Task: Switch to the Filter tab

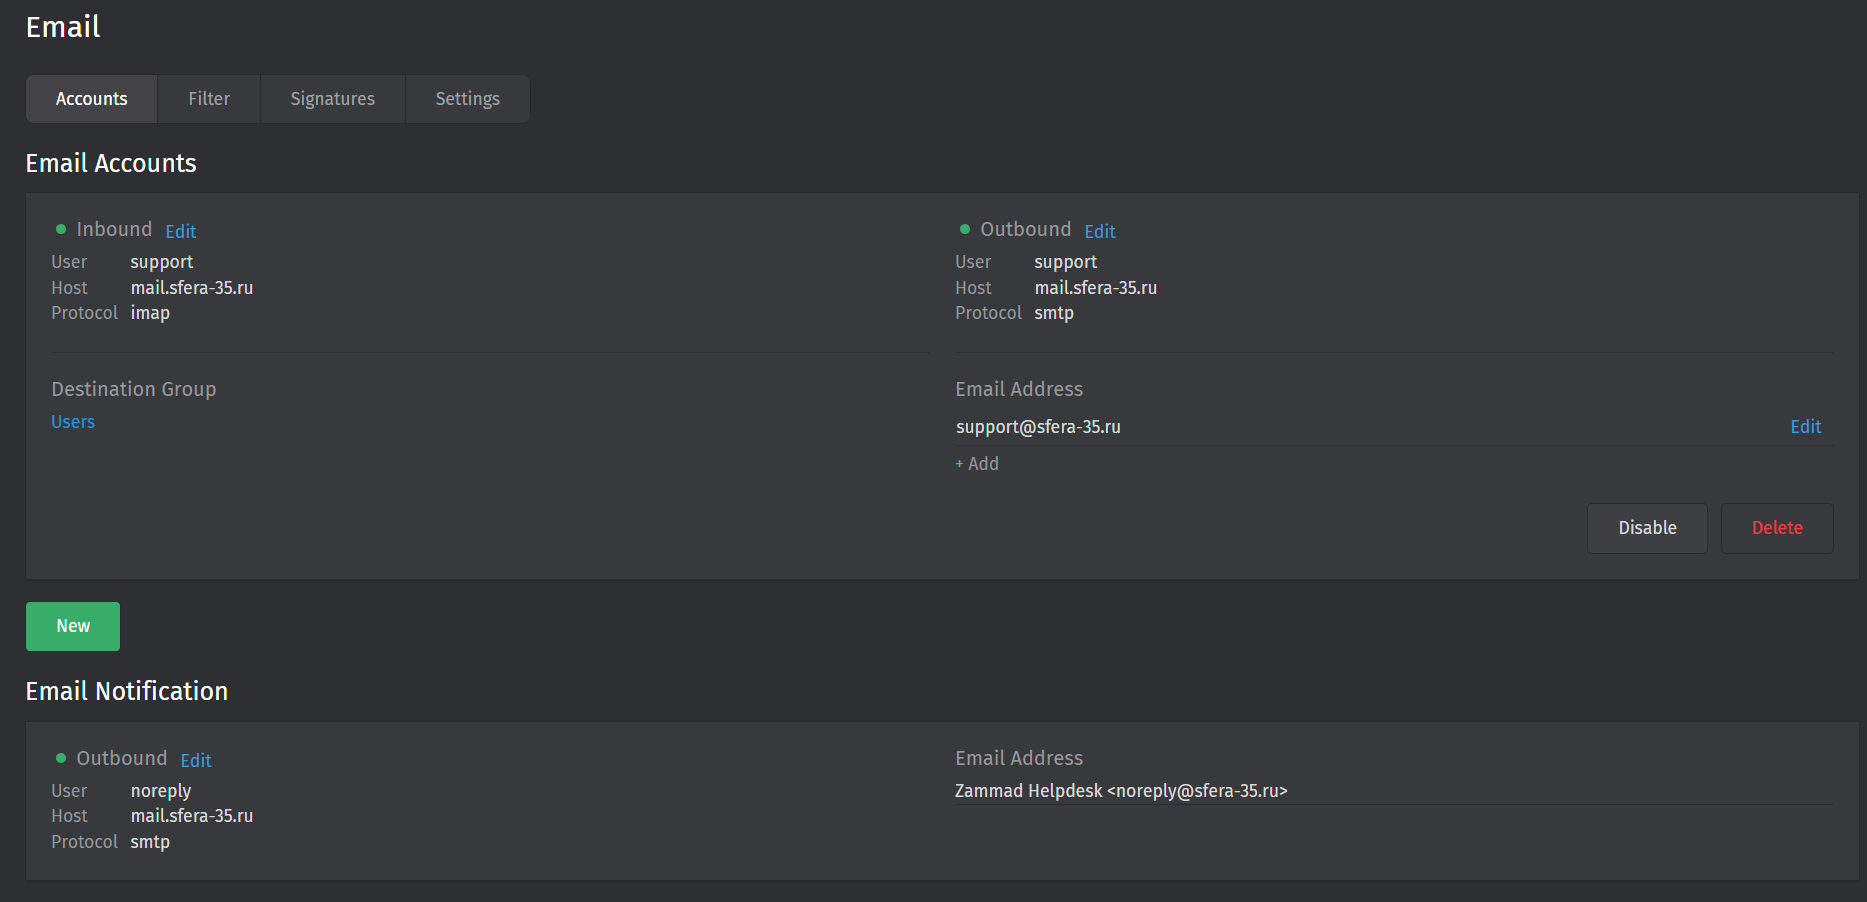Action: (208, 98)
